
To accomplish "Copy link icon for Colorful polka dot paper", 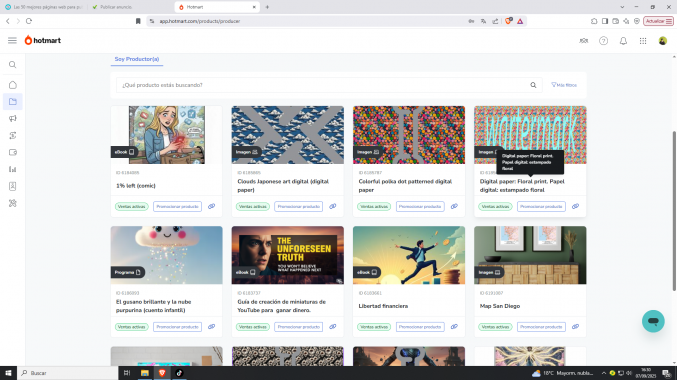I will [x=454, y=206].
